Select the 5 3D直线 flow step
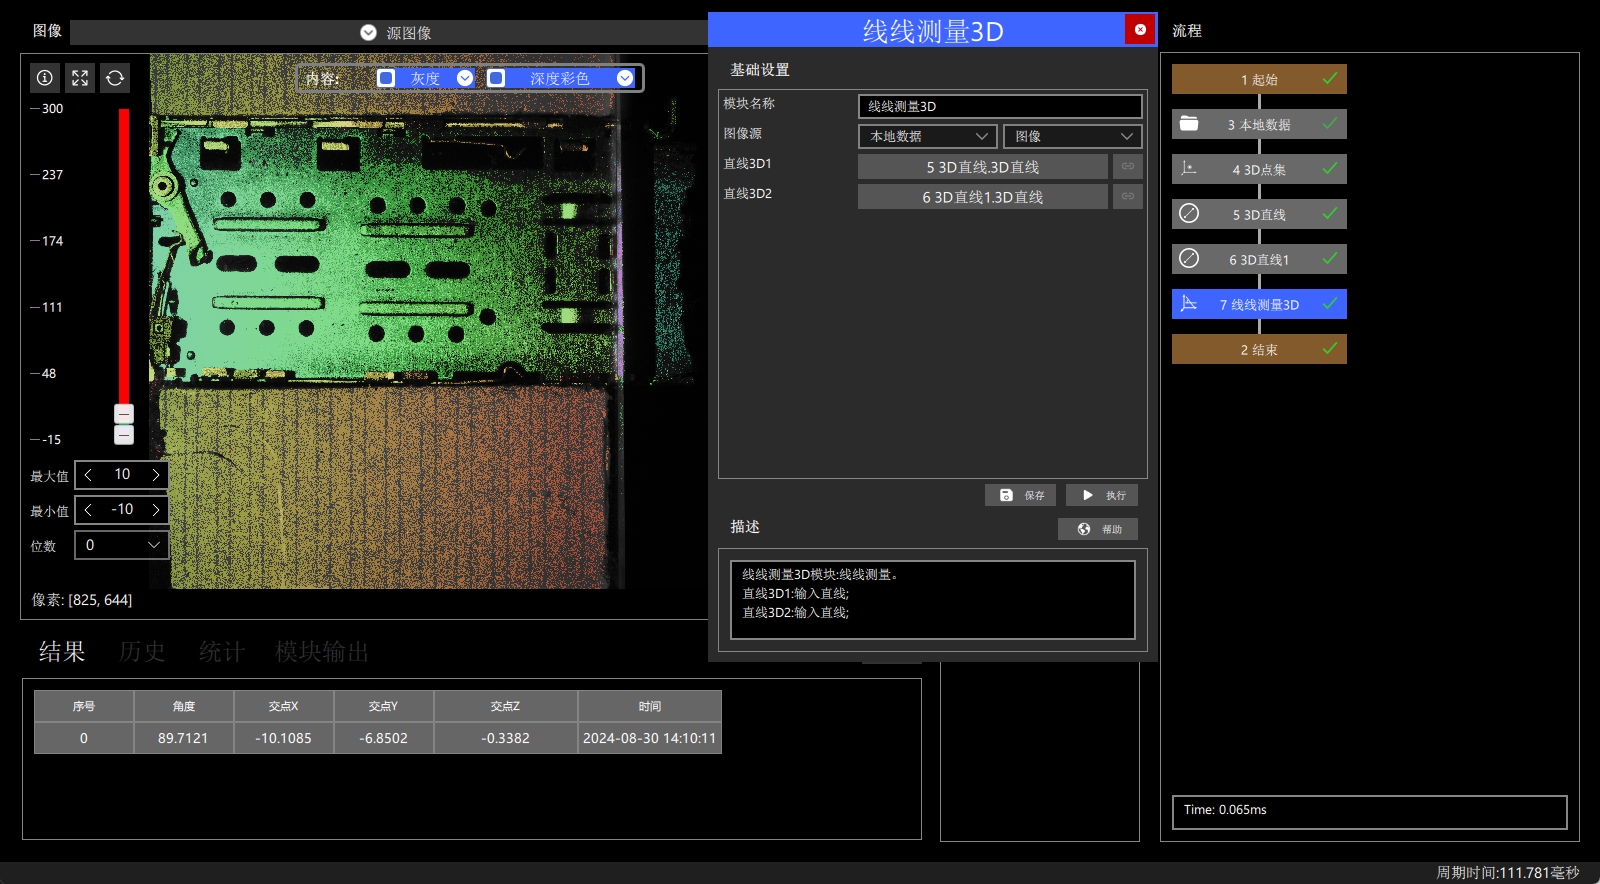1600x884 pixels. tap(1259, 214)
